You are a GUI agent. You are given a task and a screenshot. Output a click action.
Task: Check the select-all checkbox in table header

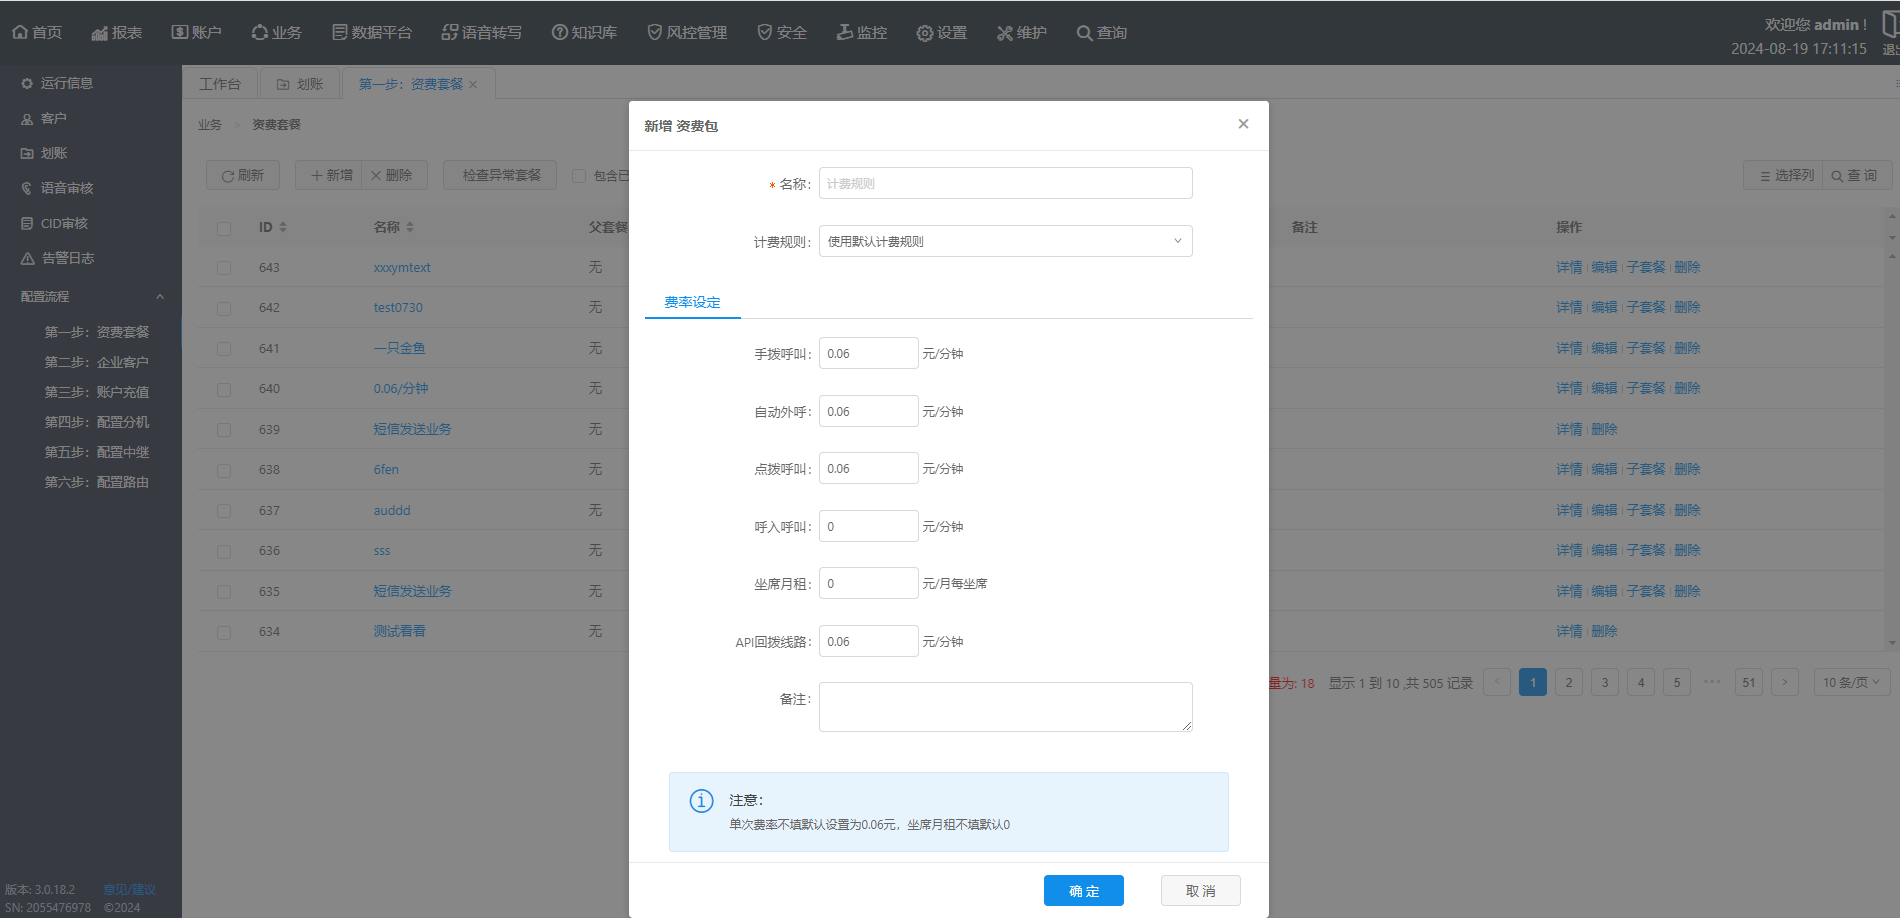coord(224,228)
